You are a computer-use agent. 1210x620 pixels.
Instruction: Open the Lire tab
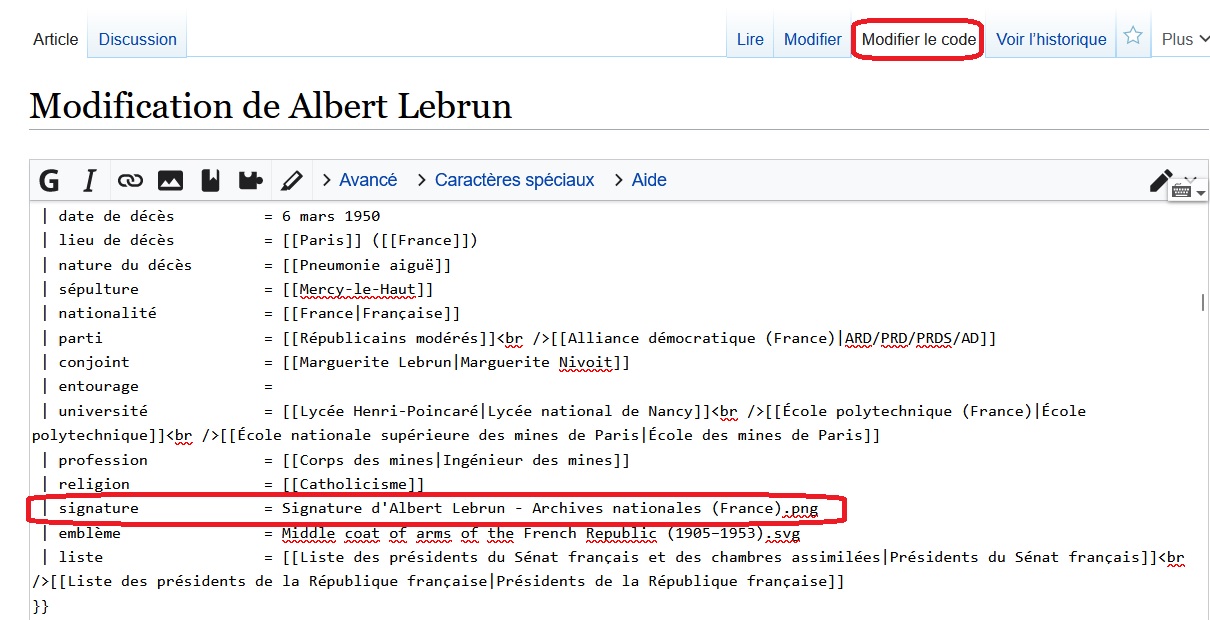tap(750, 39)
